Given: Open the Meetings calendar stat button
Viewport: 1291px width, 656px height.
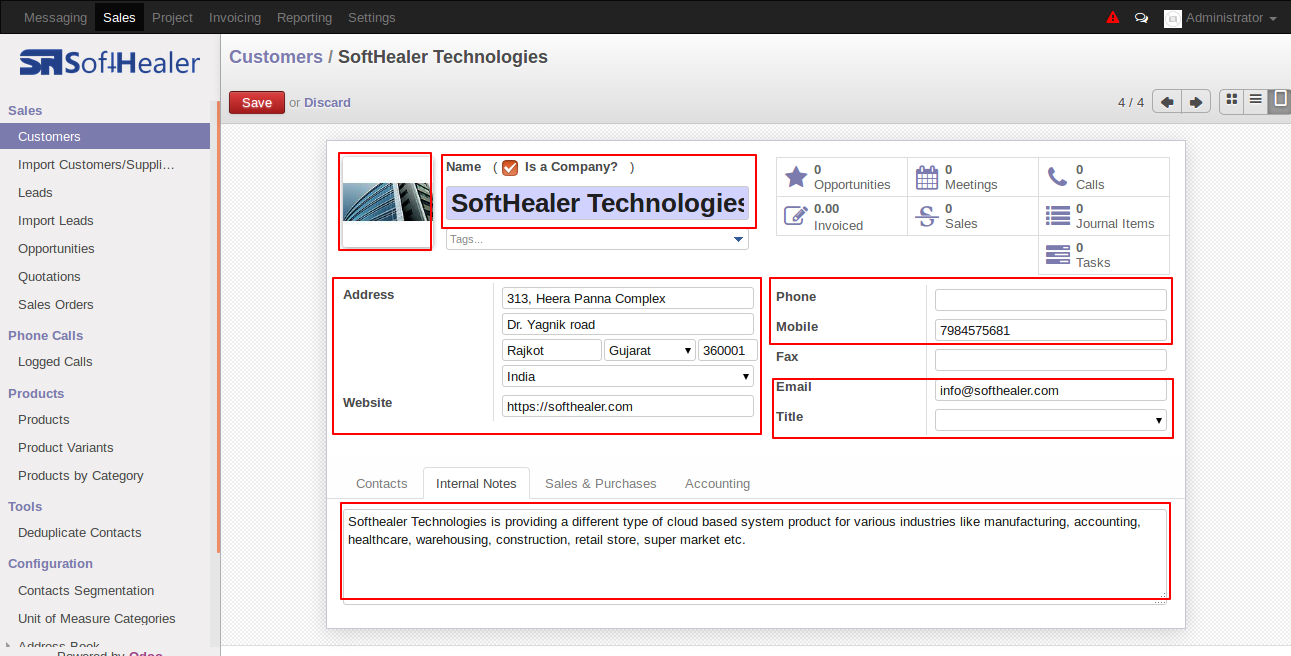Looking at the screenshot, I should pos(973,177).
